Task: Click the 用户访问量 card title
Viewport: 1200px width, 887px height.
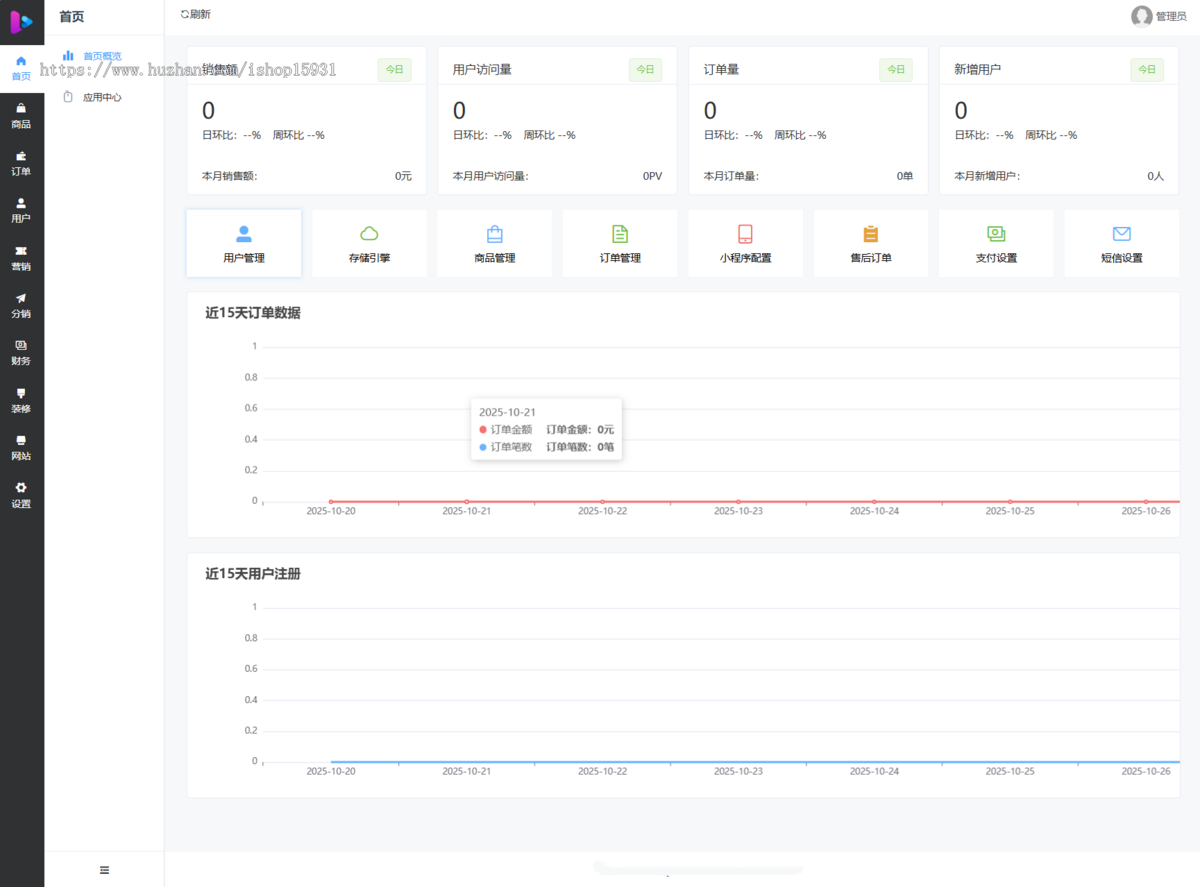Action: [482, 70]
